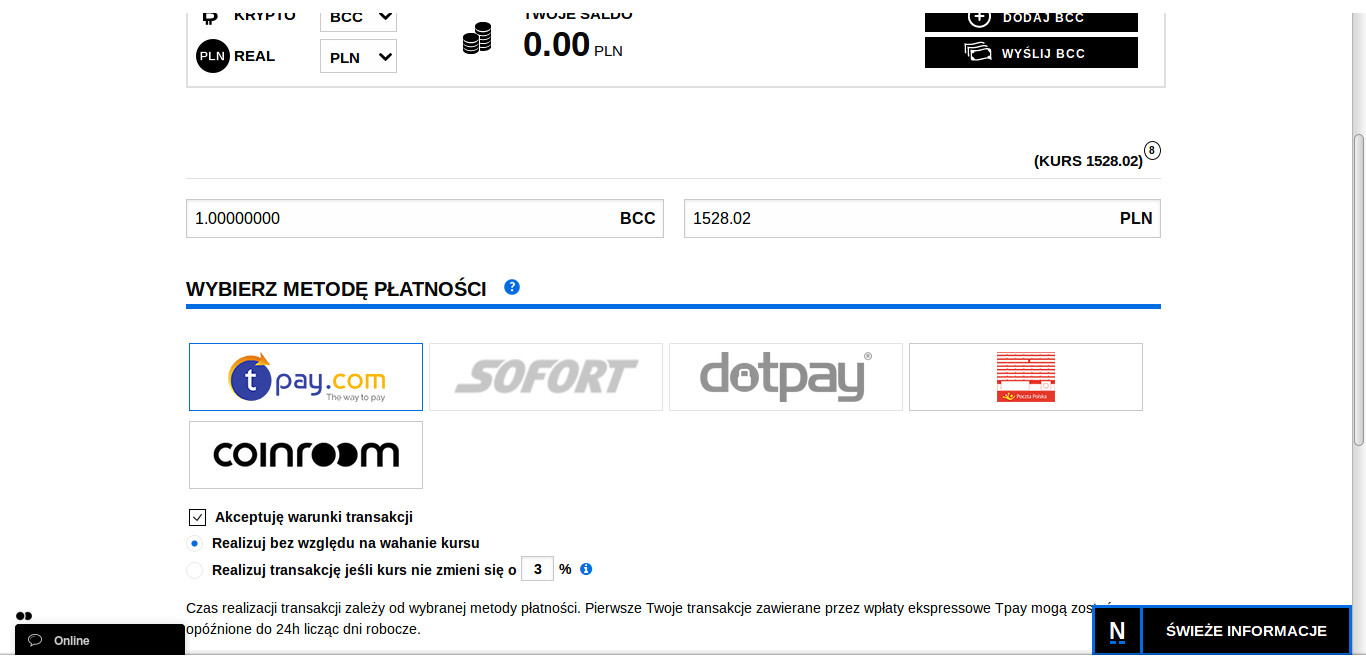Click the percent change input field
Viewport: 1366px width, 668px height.
537,569
